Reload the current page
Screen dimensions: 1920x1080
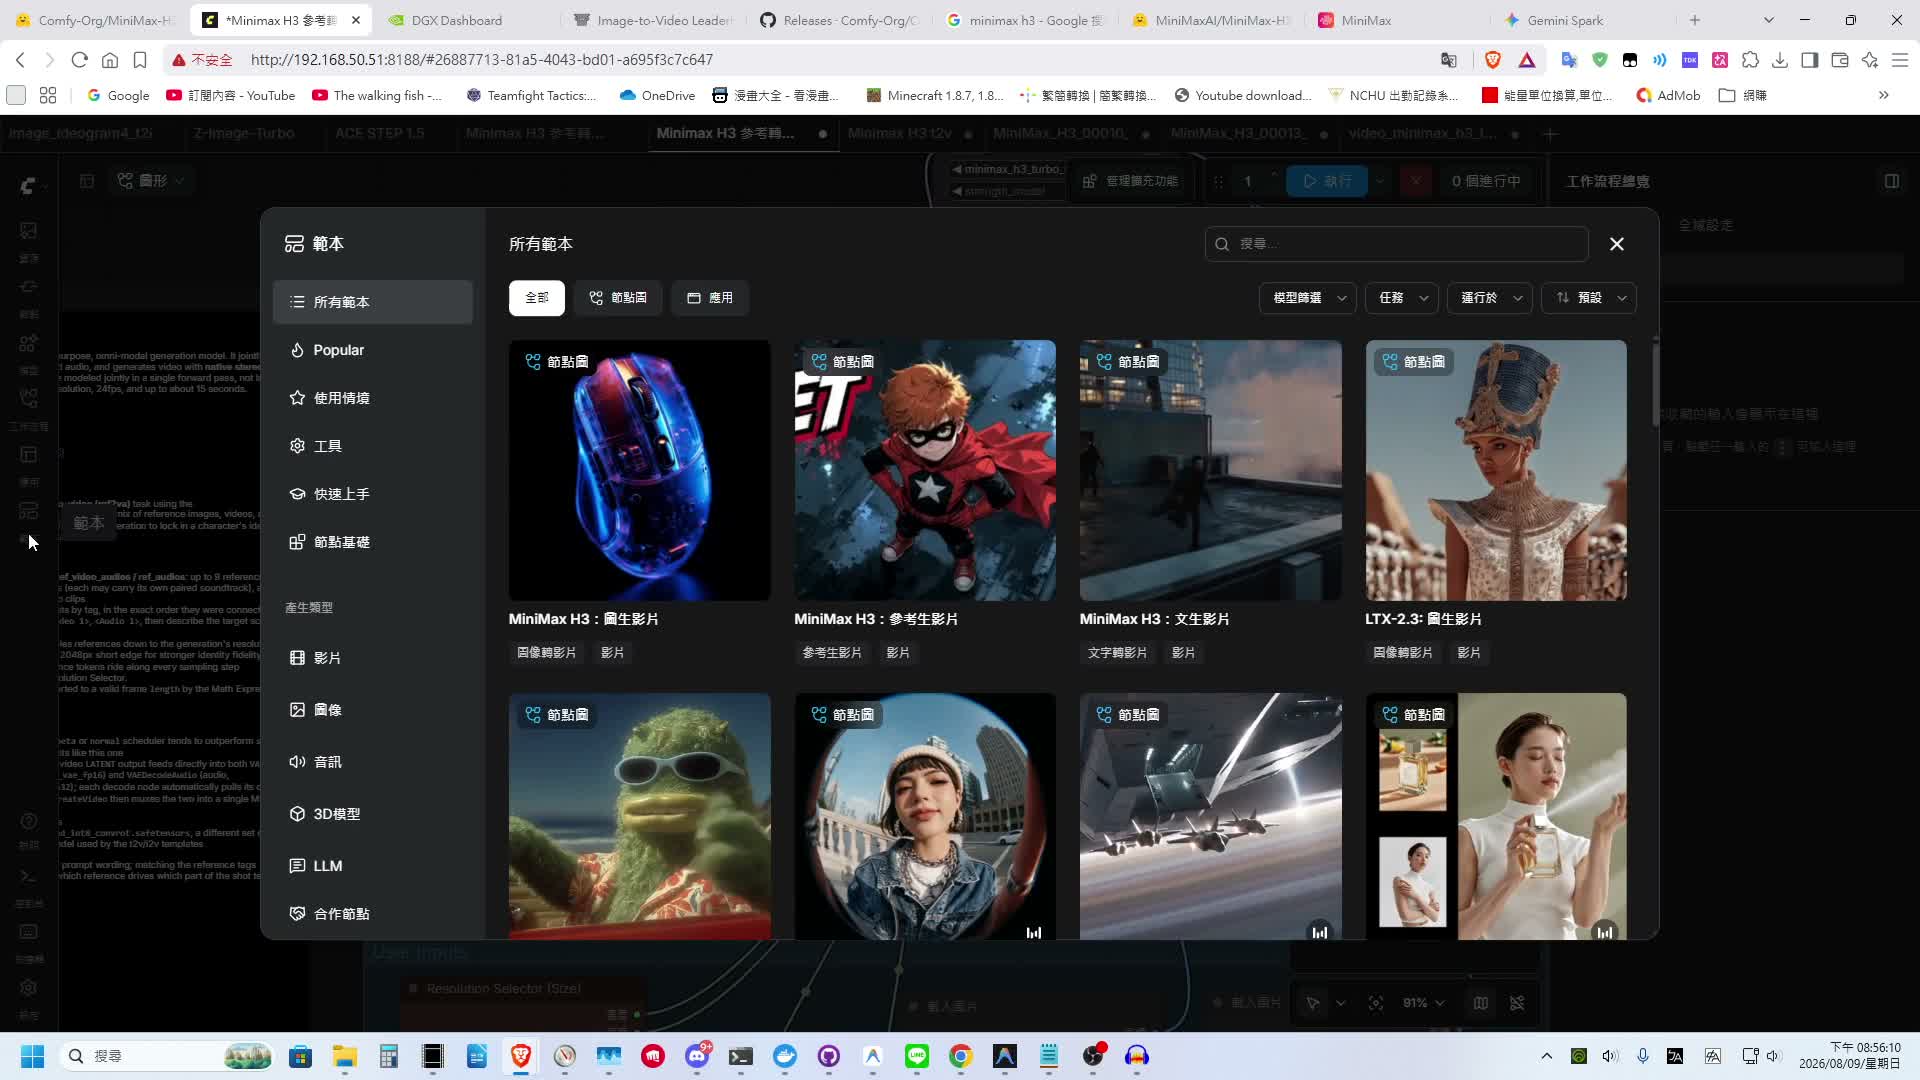click(x=80, y=60)
